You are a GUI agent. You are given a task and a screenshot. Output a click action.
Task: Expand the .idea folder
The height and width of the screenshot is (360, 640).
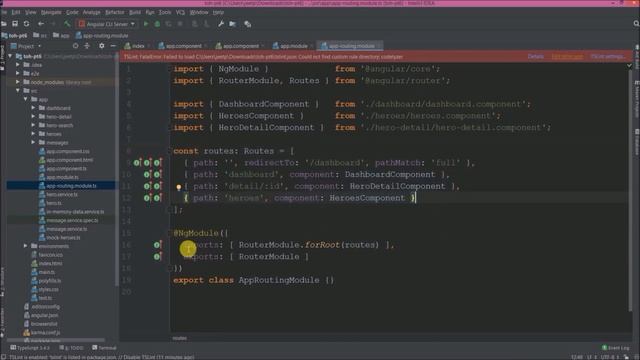pyautogui.click(x=18, y=64)
